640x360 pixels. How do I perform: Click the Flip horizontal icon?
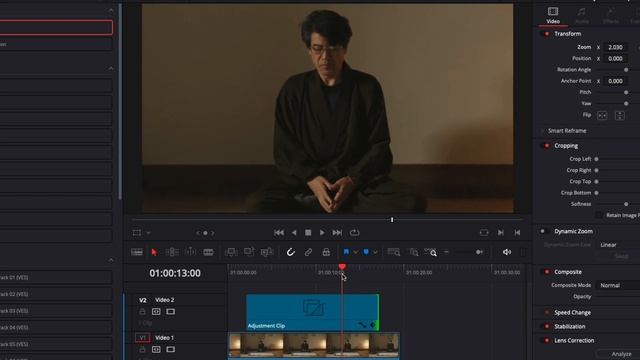(x=602, y=116)
